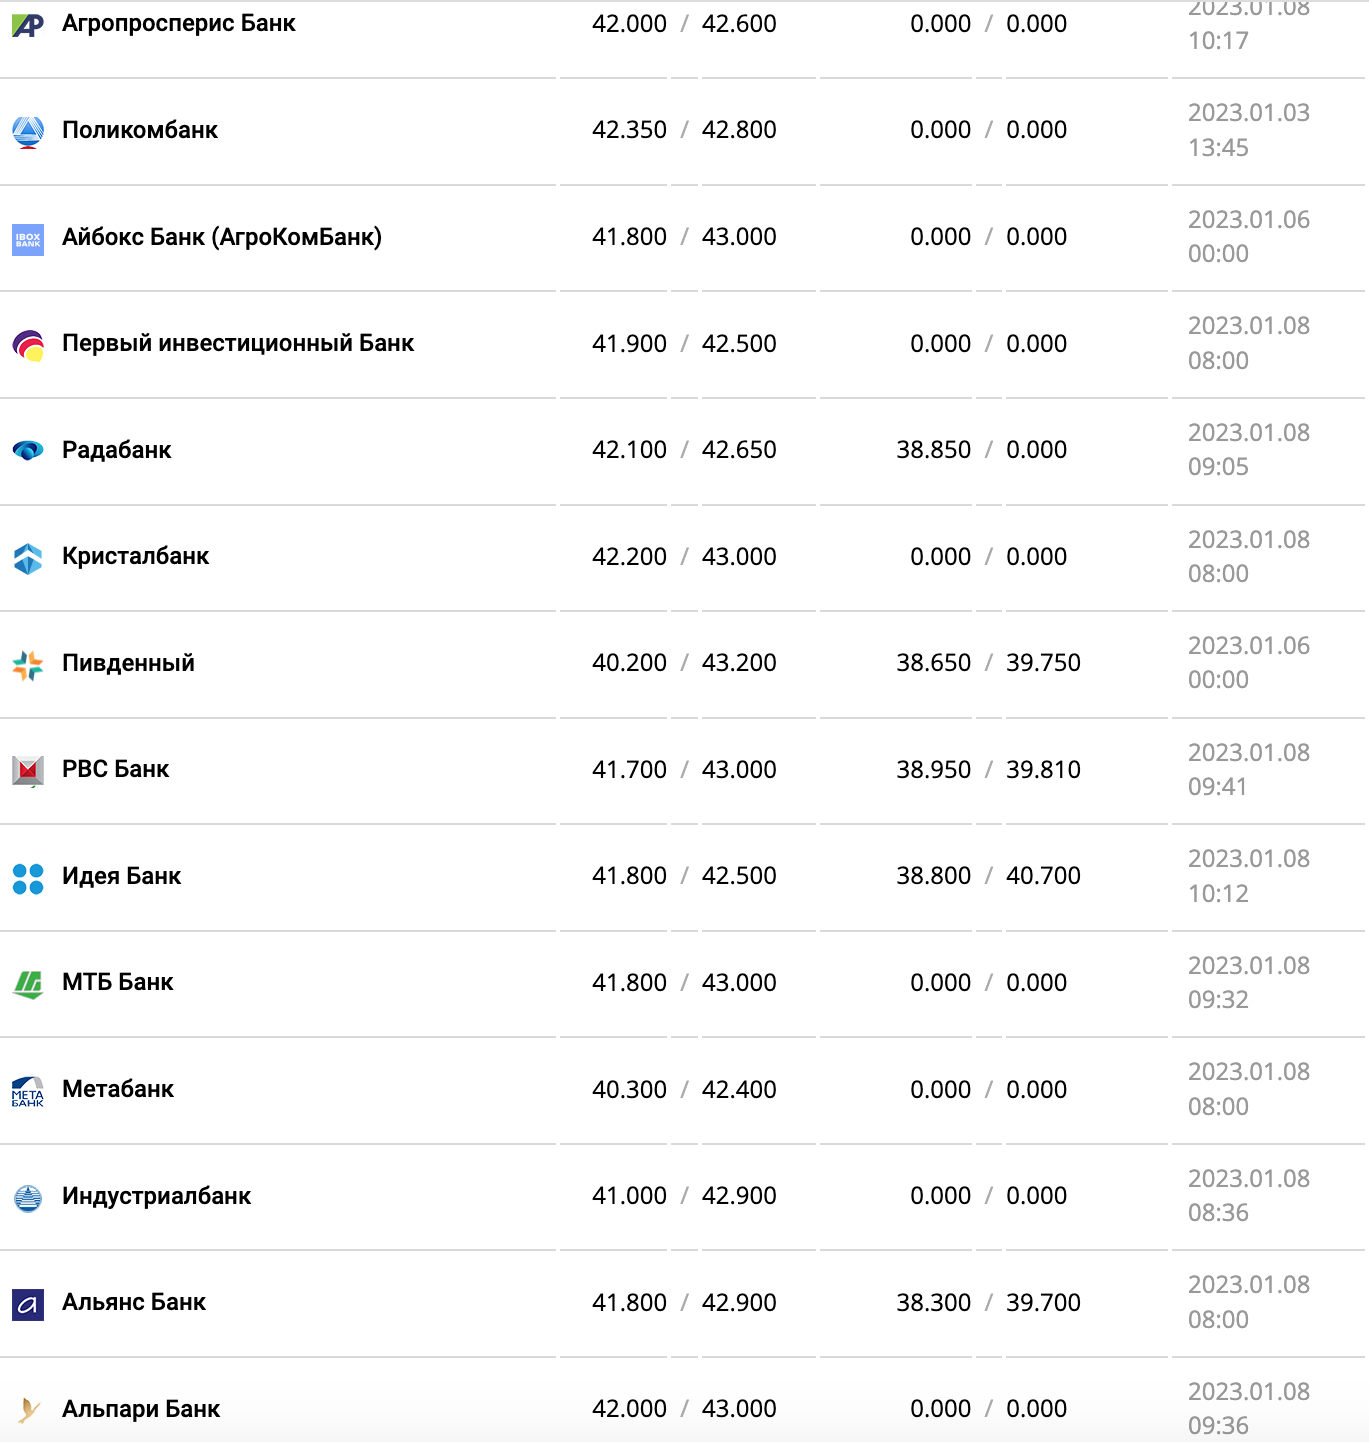The height and width of the screenshot is (1442, 1369).
Task: Open the Идея Банк name link
Action: pyautogui.click(x=122, y=876)
